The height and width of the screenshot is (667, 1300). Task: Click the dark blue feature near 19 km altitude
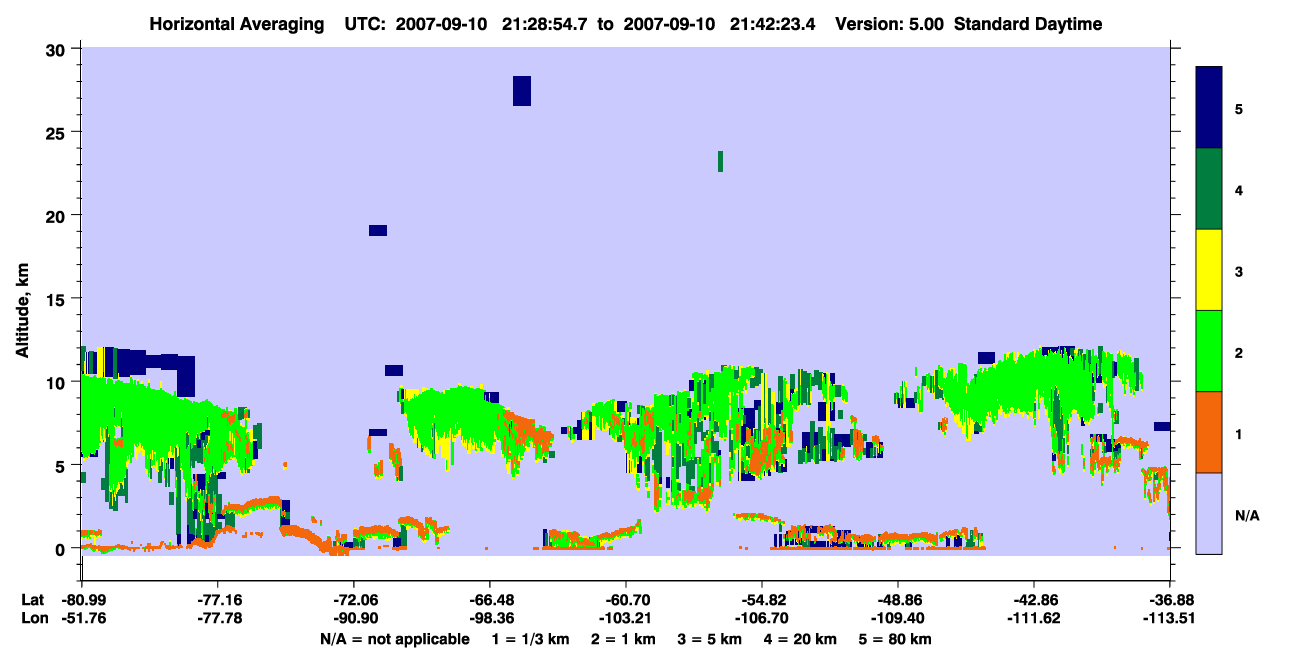point(377,230)
